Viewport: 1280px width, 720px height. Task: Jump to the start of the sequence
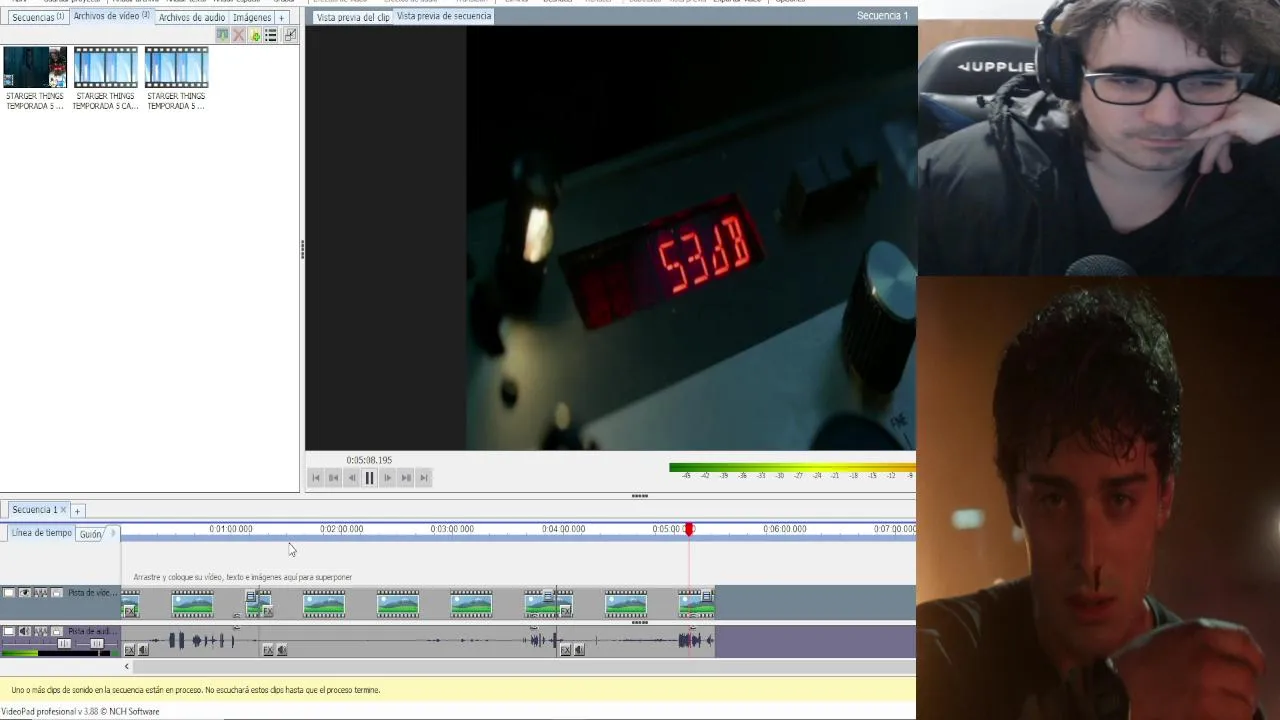coord(315,478)
